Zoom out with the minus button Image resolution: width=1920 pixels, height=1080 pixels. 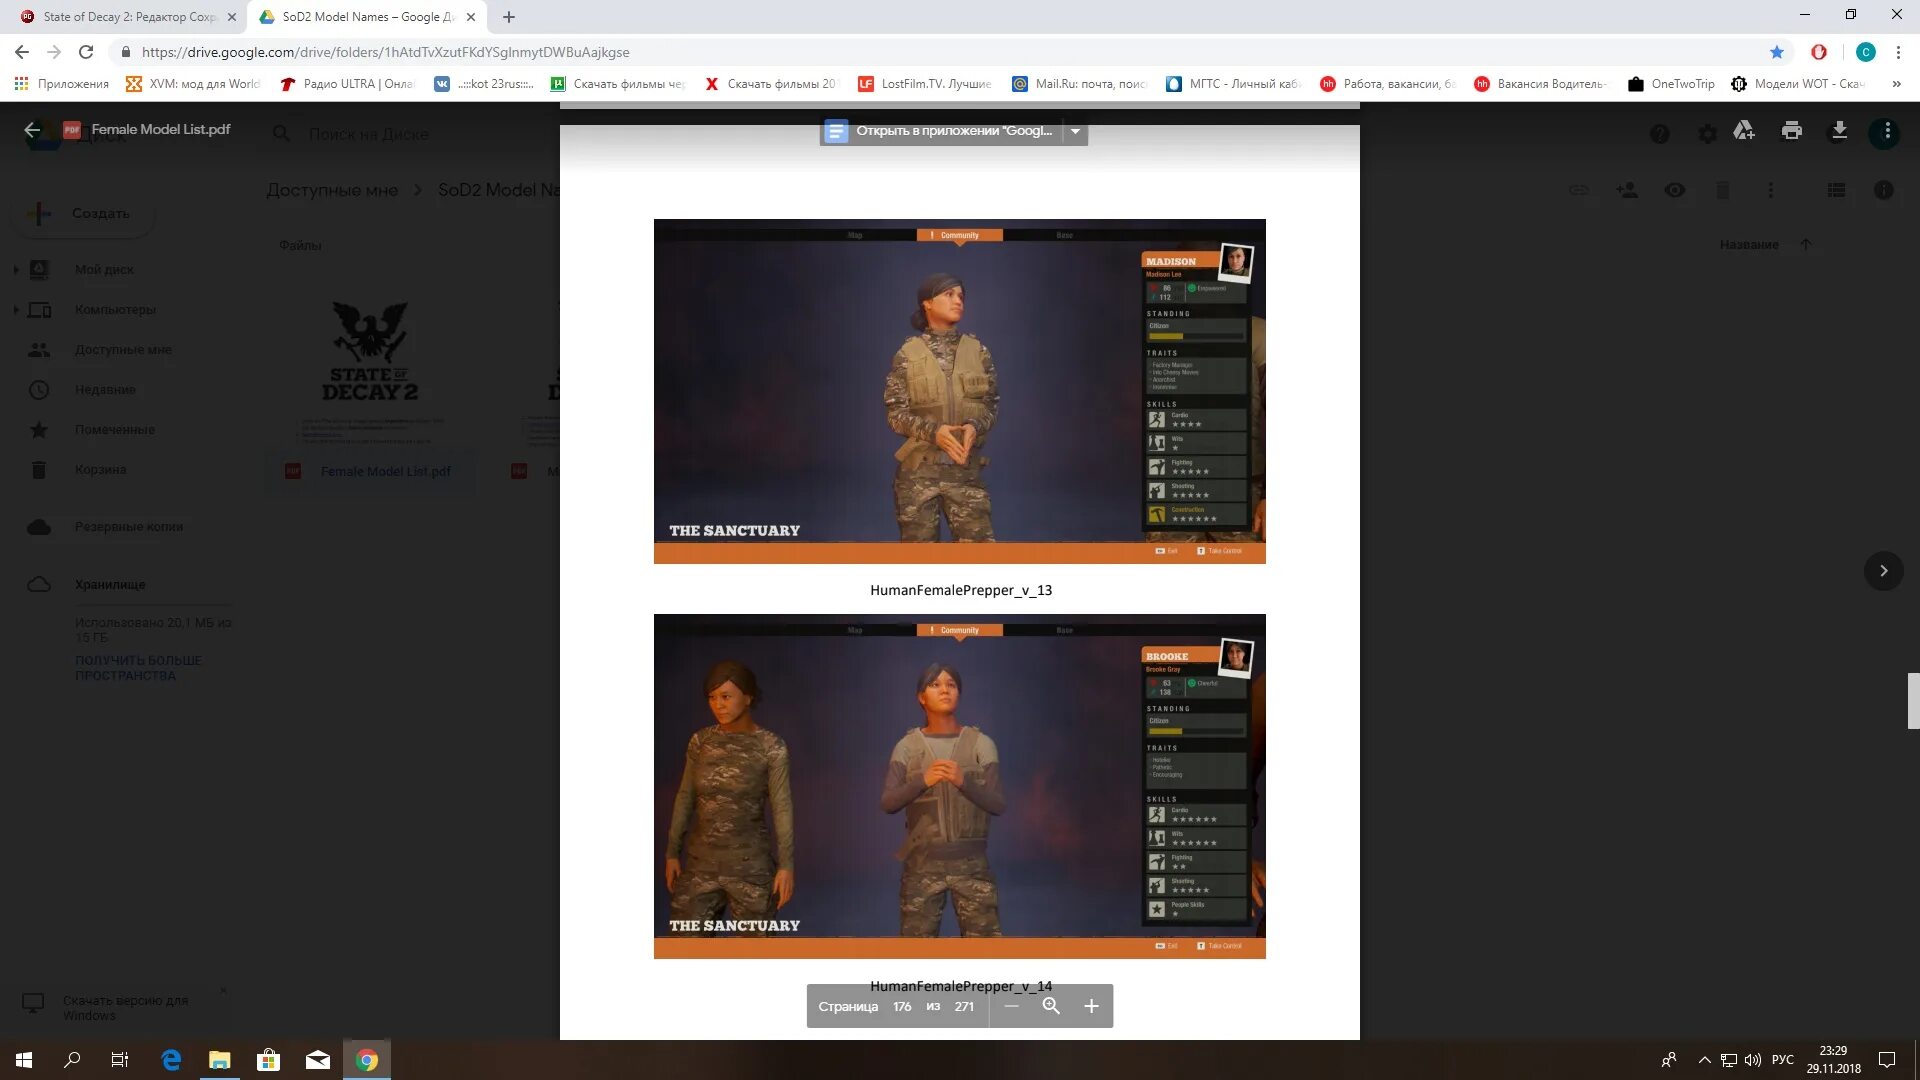[1011, 1006]
